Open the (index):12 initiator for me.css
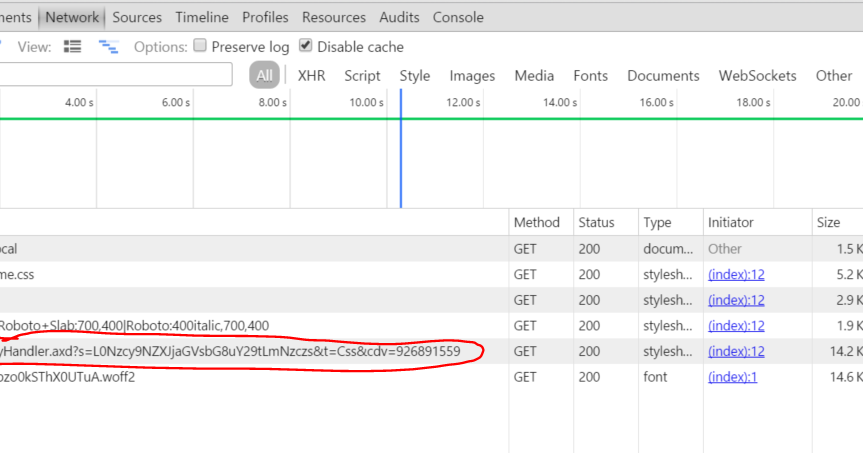 tap(736, 274)
